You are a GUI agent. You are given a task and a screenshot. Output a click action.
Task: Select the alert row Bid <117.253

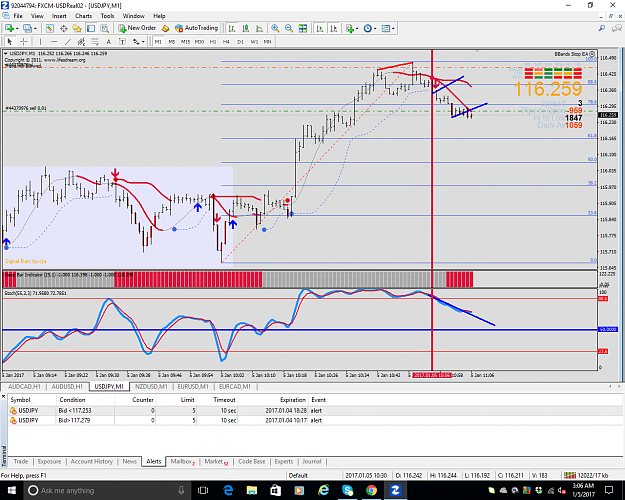[x=315, y=411]
